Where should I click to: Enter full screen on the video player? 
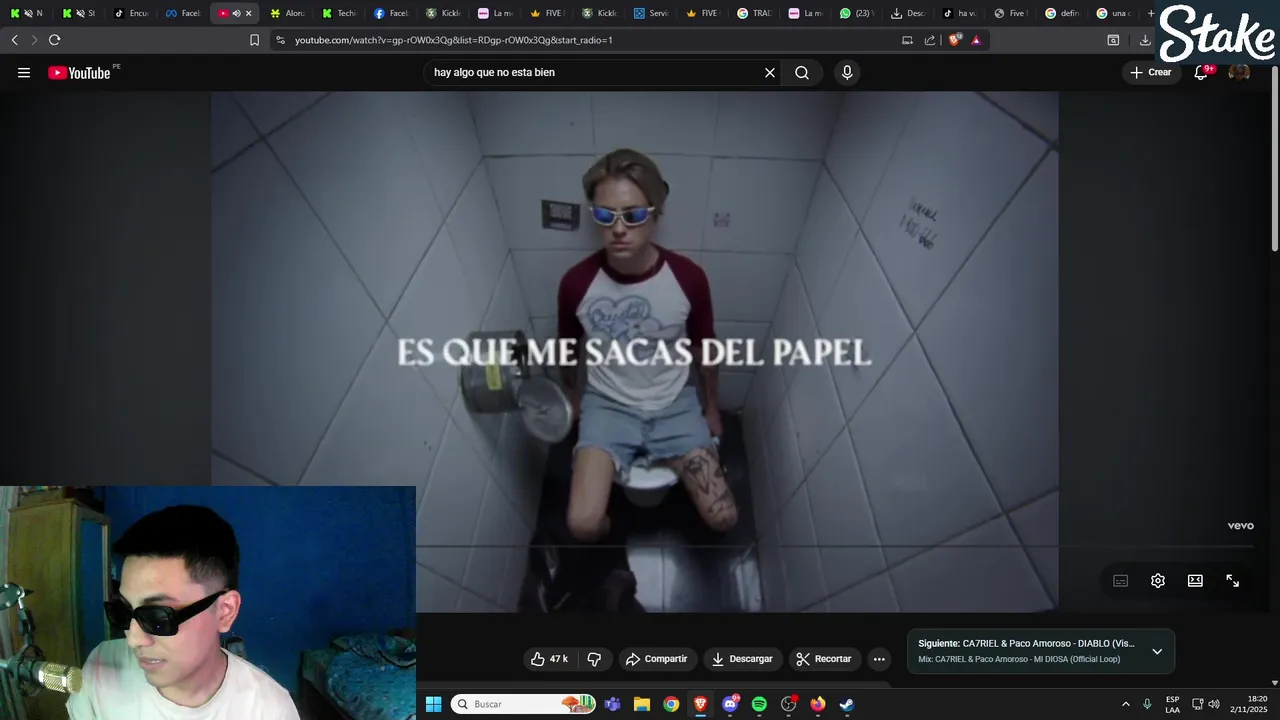1233,581
